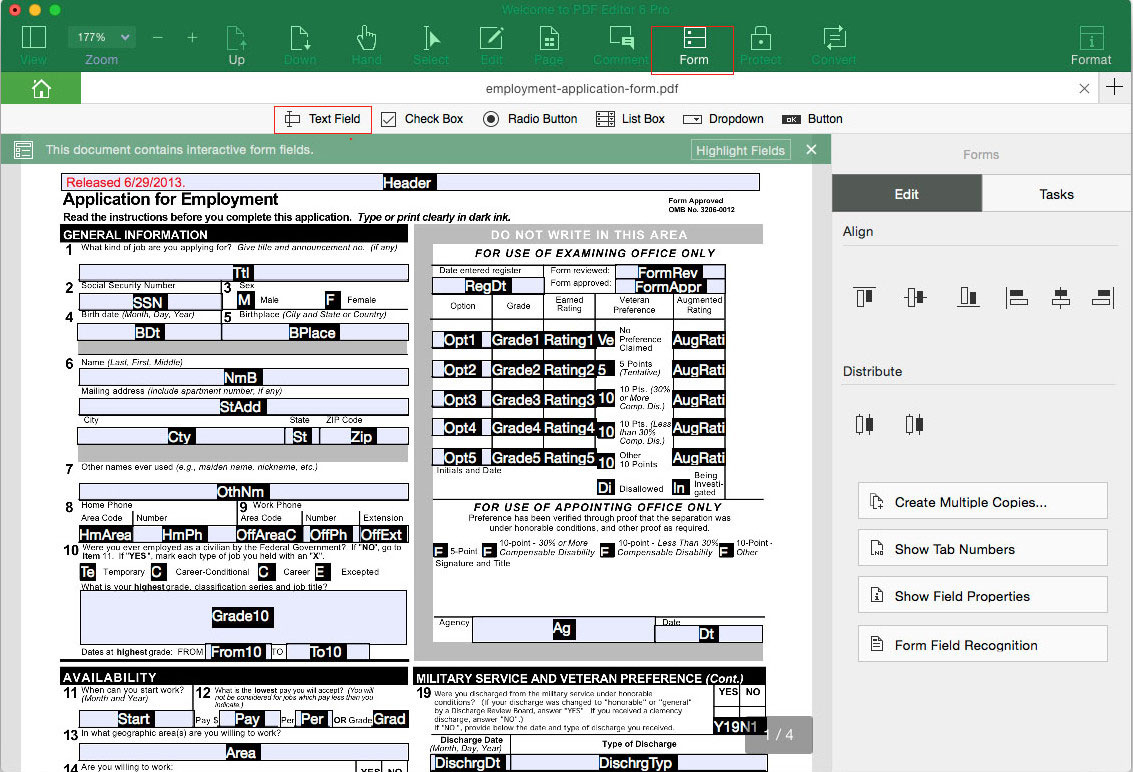Select the Radio Button form tool
Screen dimensions: 1133x772
tap(529, 118)
